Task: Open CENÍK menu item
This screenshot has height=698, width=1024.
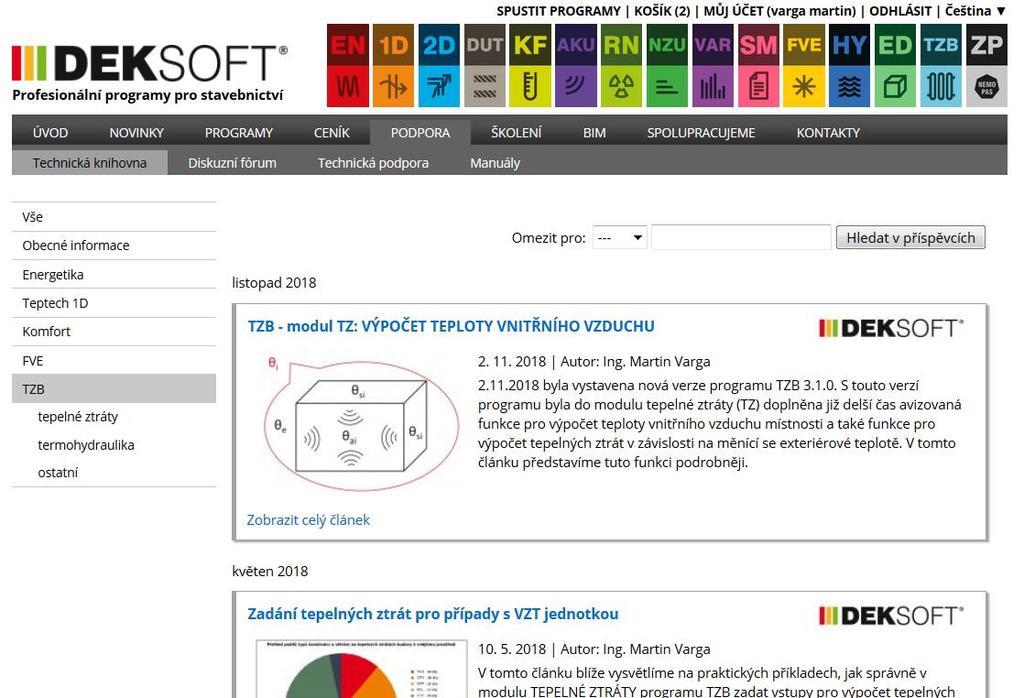Action: pyautogui.click(x=332, y=133)
